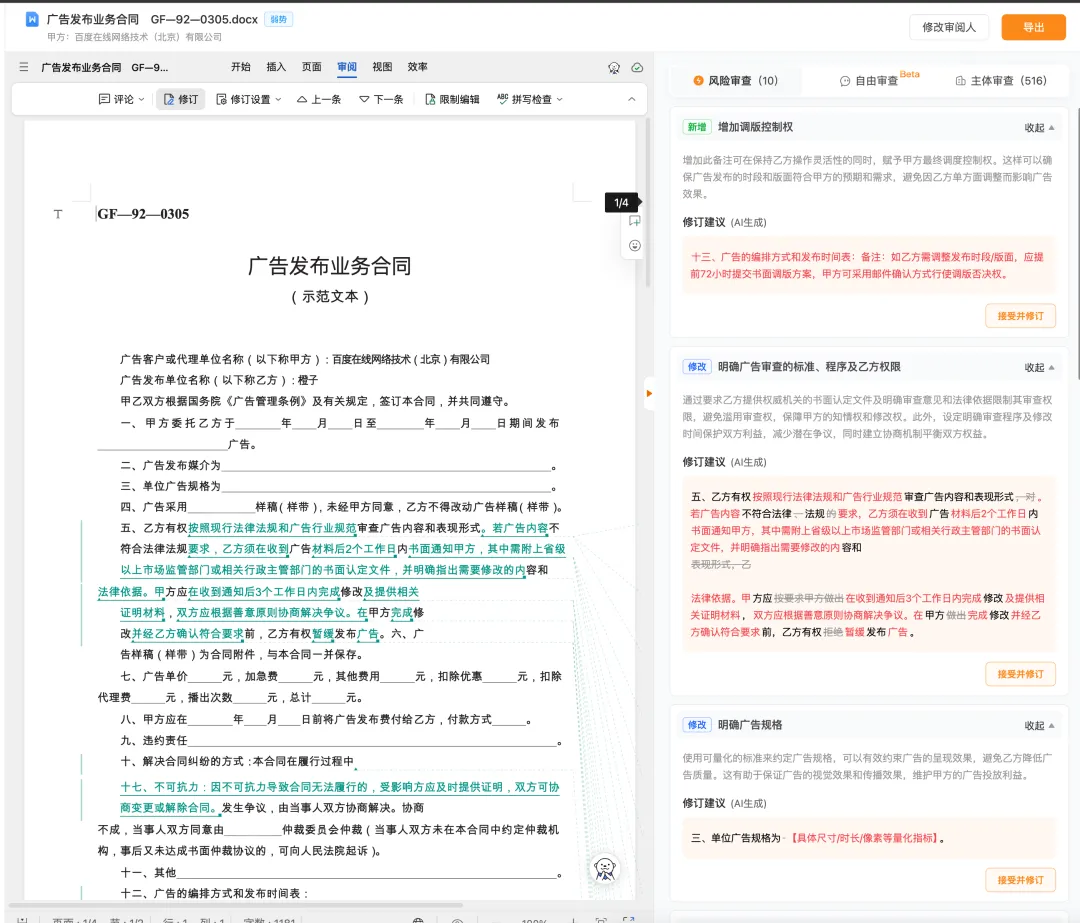Click the filename GF—92—0305.docx in header

(x=204, y=19)
